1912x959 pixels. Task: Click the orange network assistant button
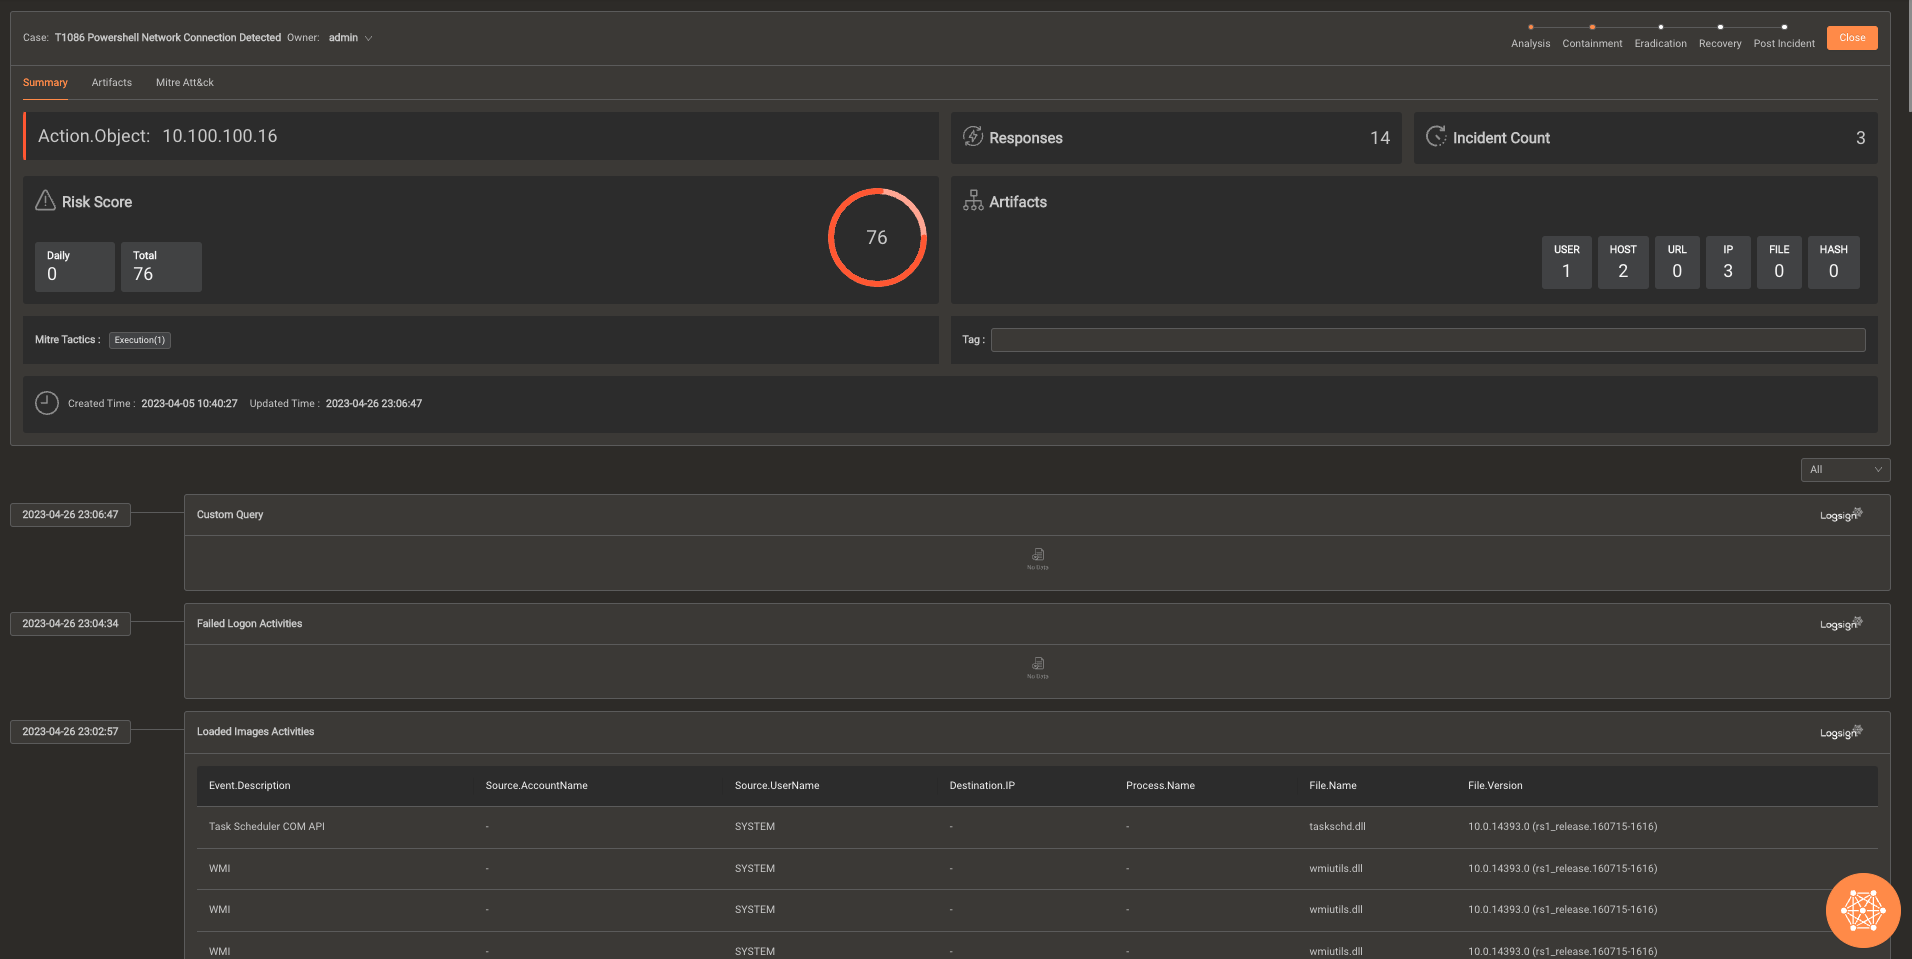[1863, 910]
